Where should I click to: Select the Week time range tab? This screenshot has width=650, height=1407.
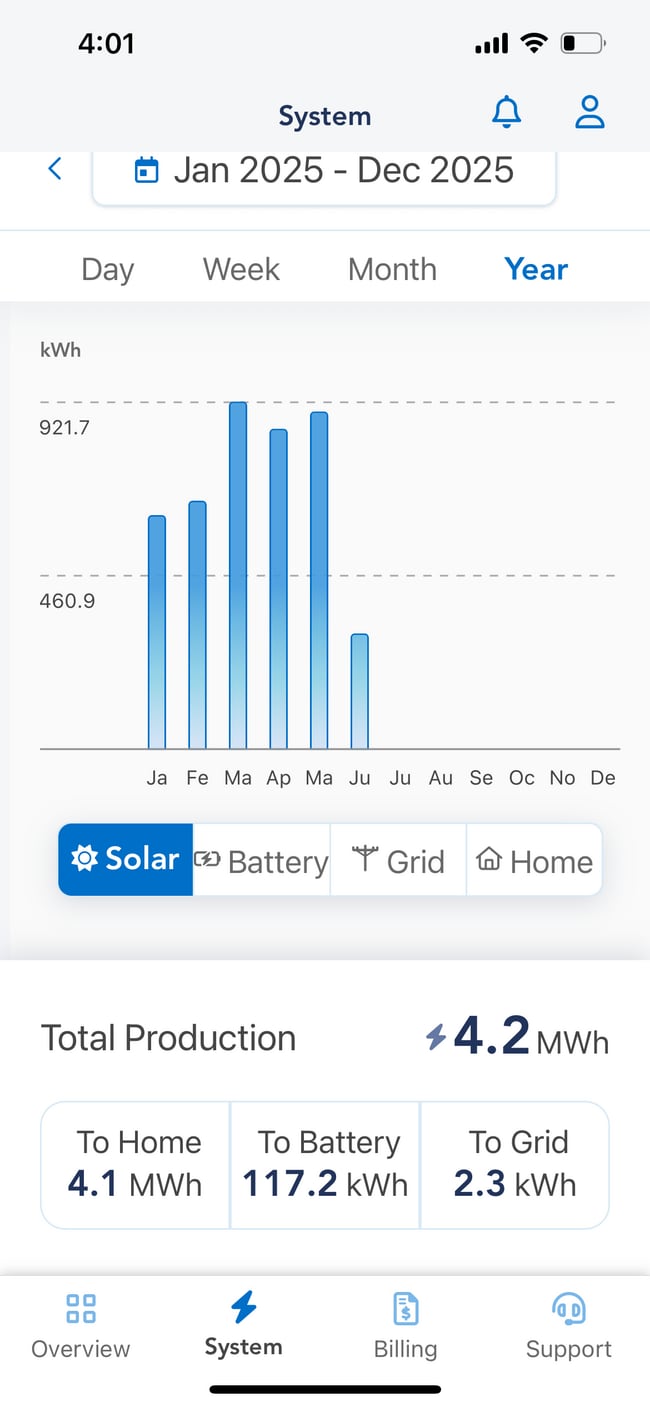(241, 269)
